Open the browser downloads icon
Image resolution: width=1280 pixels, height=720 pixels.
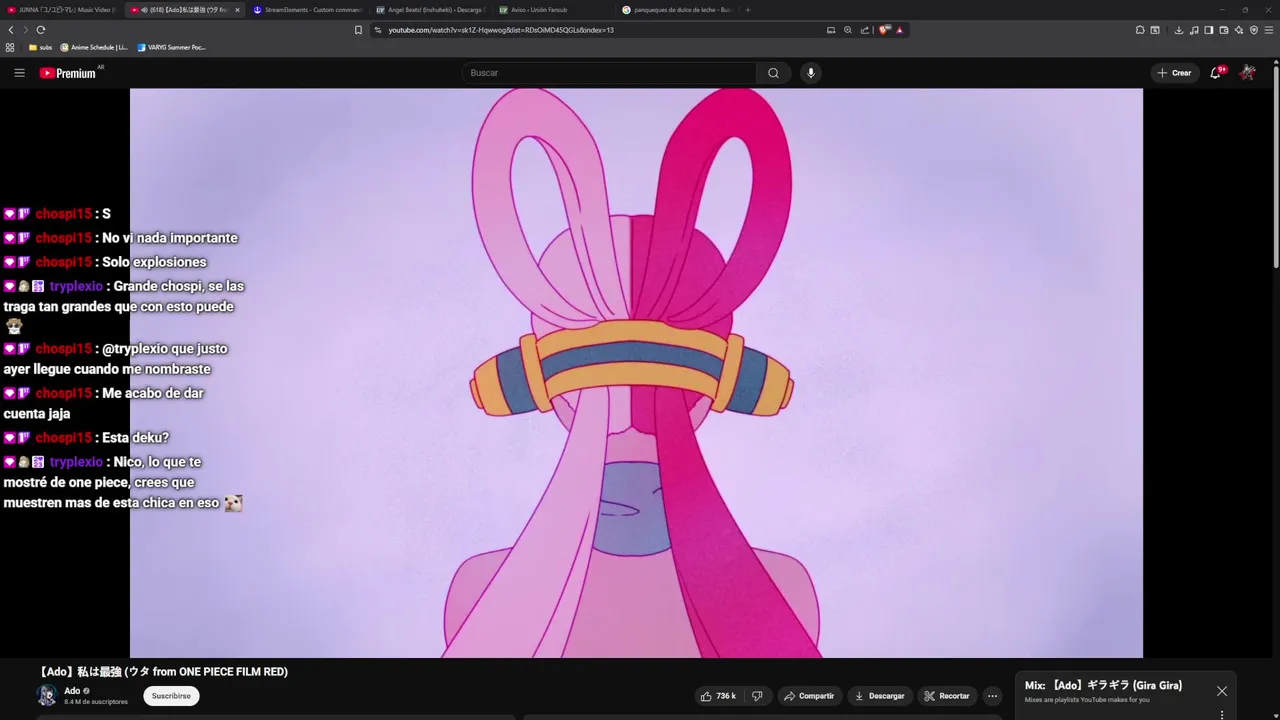click(x=1179, y=30)
